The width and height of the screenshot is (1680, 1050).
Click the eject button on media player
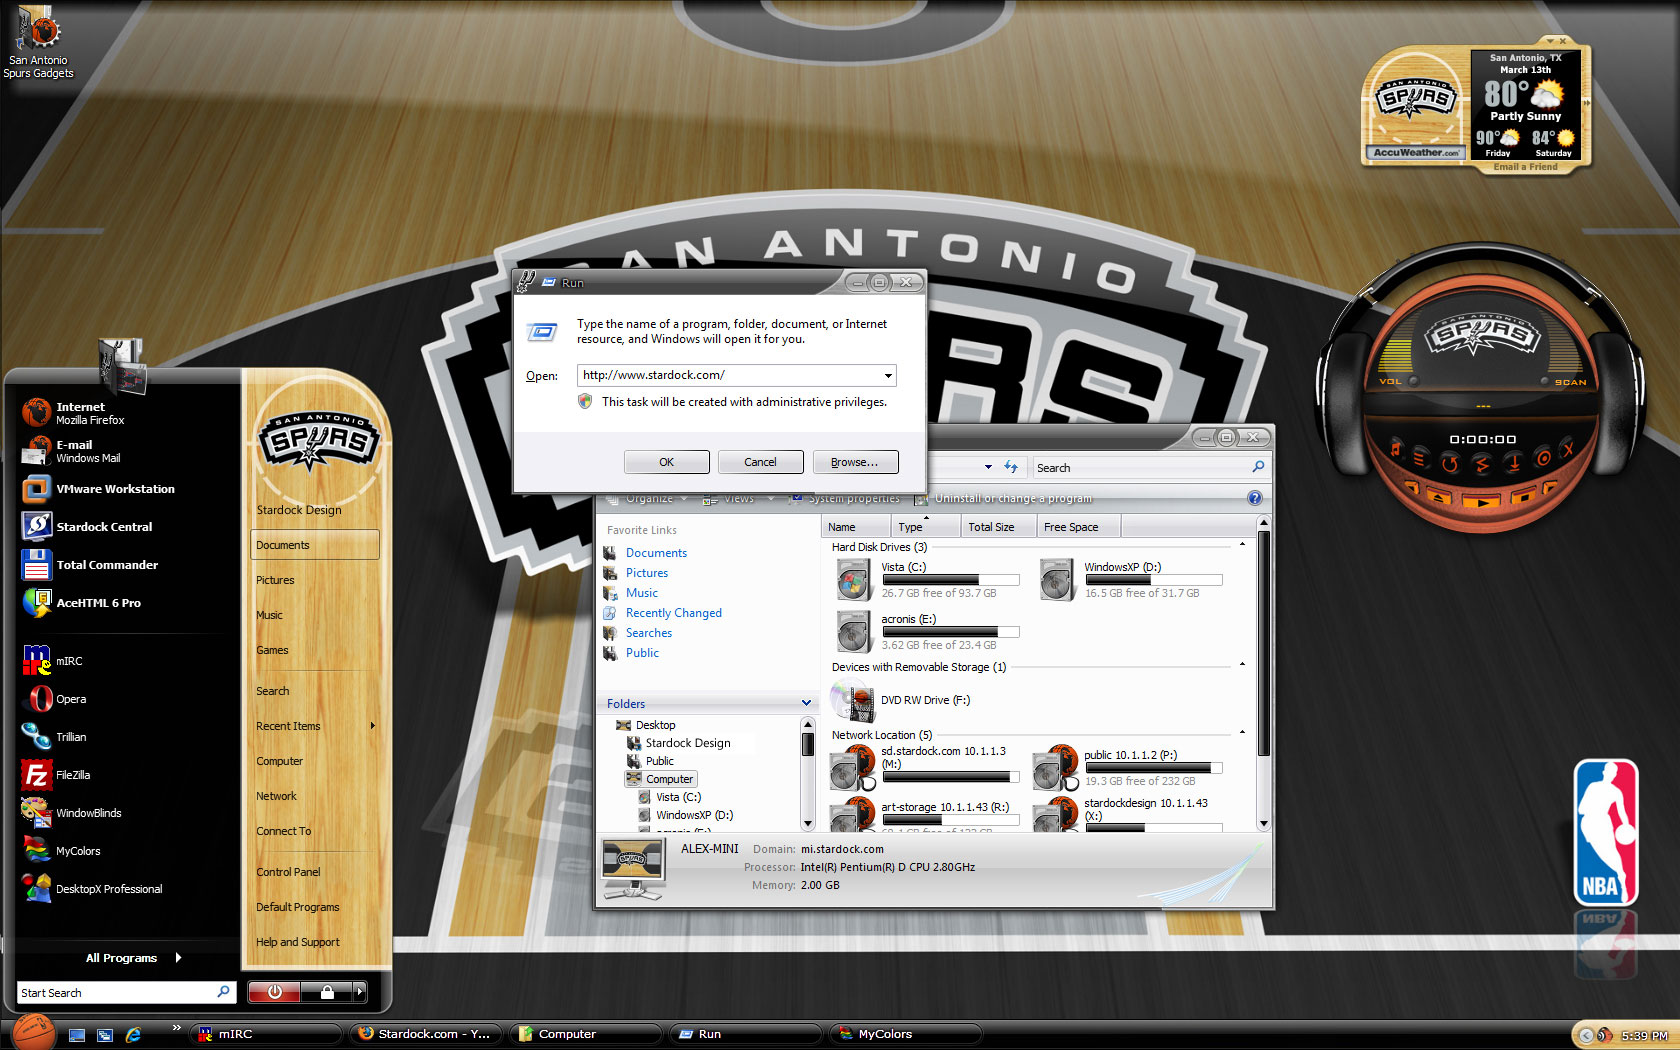tap(1439, 496)
